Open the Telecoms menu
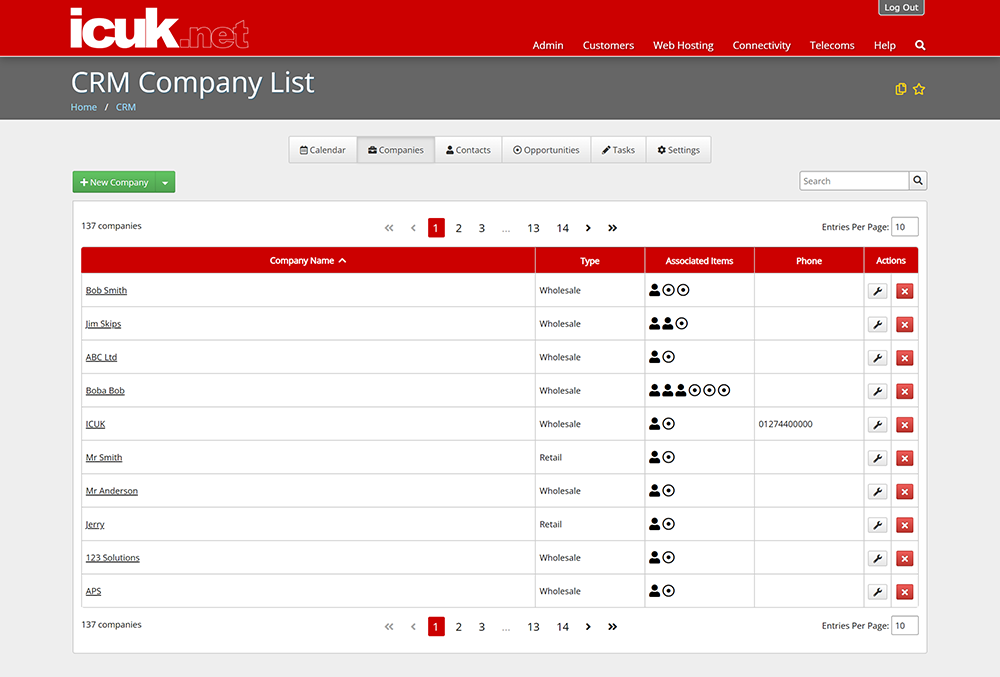 (832, 45)
